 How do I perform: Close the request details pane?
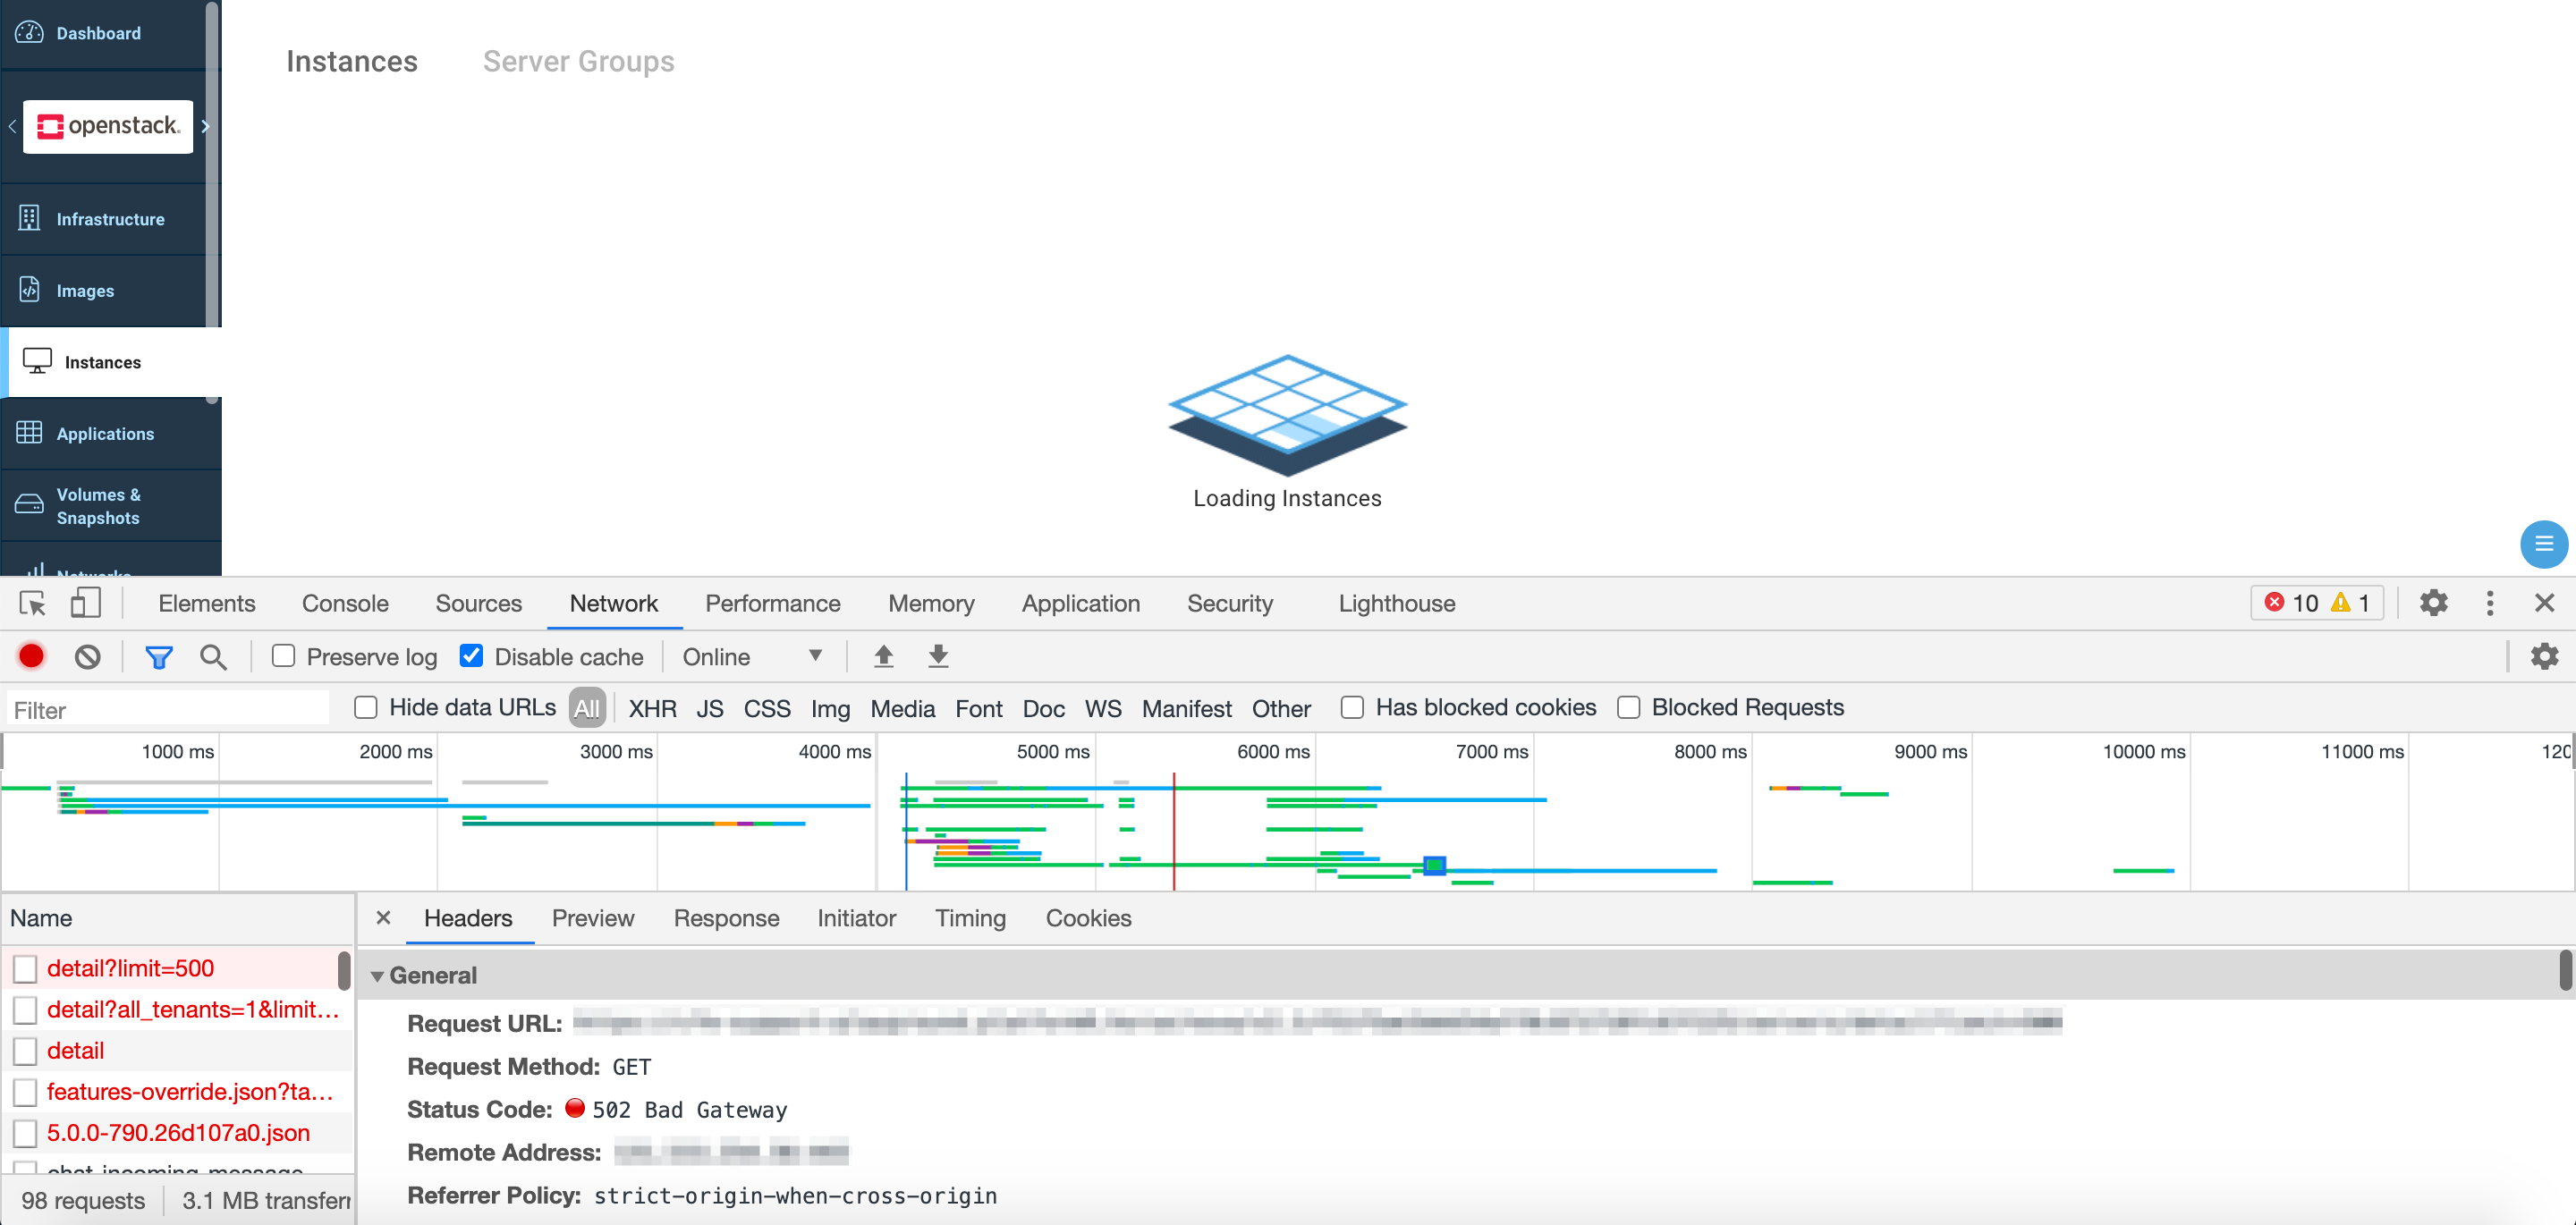pos(383,918)
